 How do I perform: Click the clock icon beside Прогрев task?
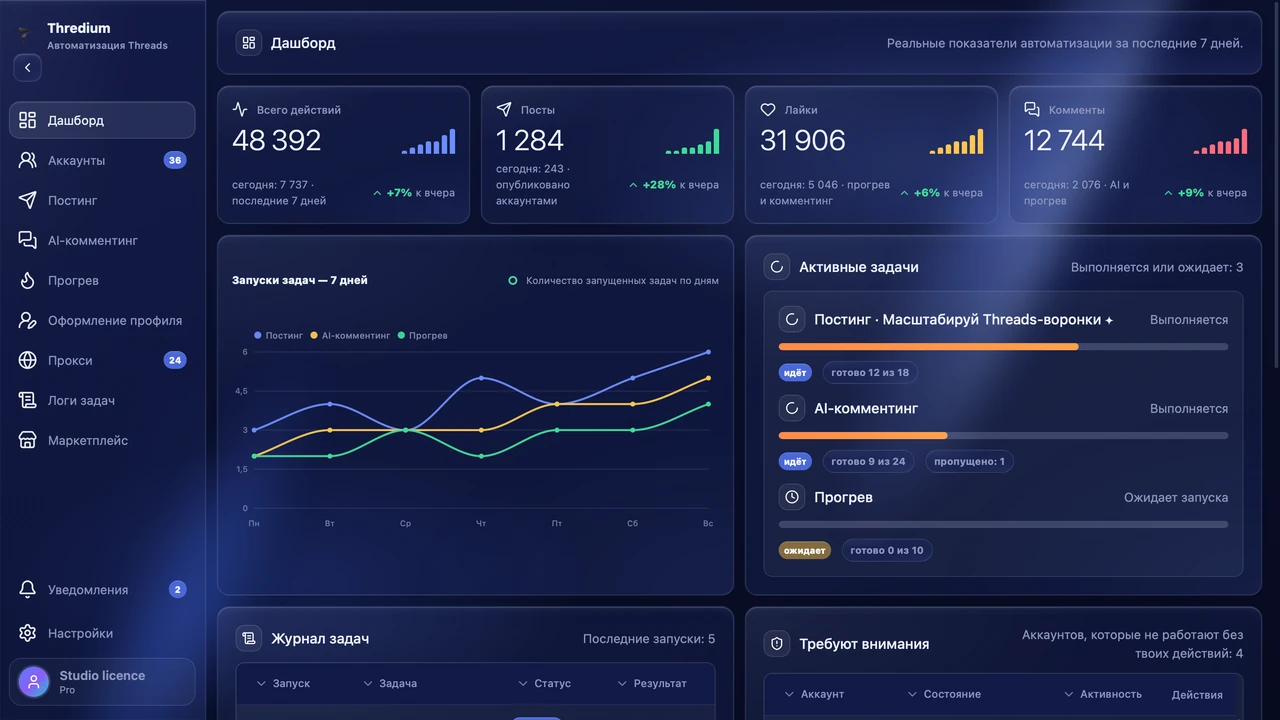pyautogui.click(x=792, y=497)
